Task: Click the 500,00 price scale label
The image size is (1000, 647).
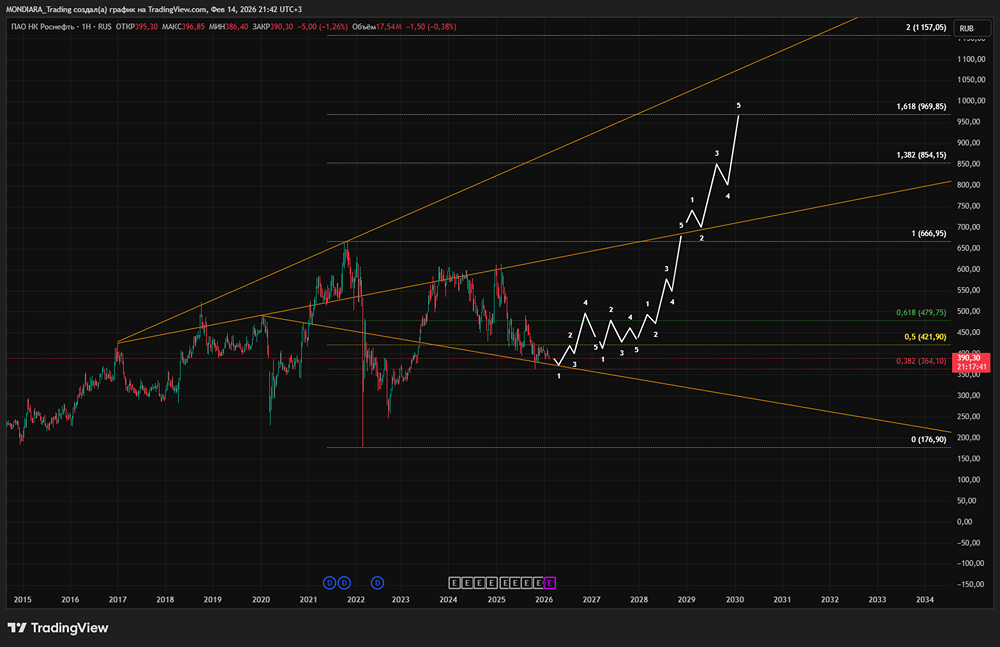Action: (x=971, y=311)
